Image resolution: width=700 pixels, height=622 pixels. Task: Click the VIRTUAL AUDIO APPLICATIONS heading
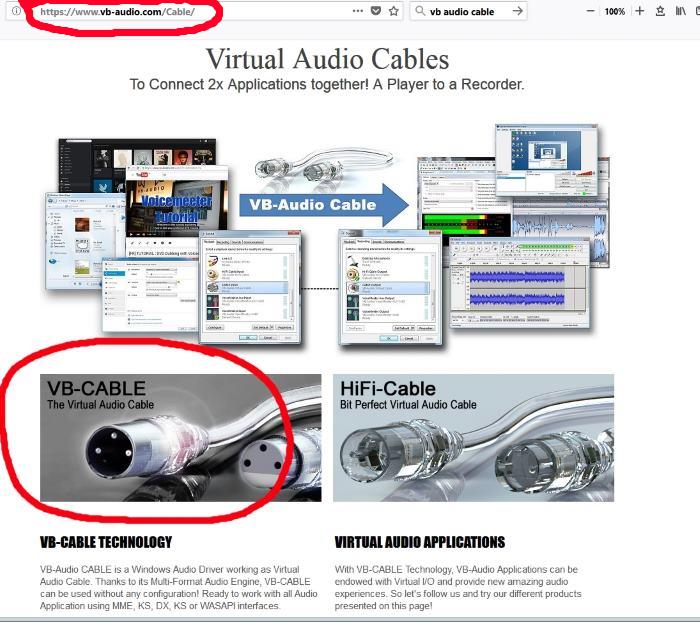tap(420, 542)
